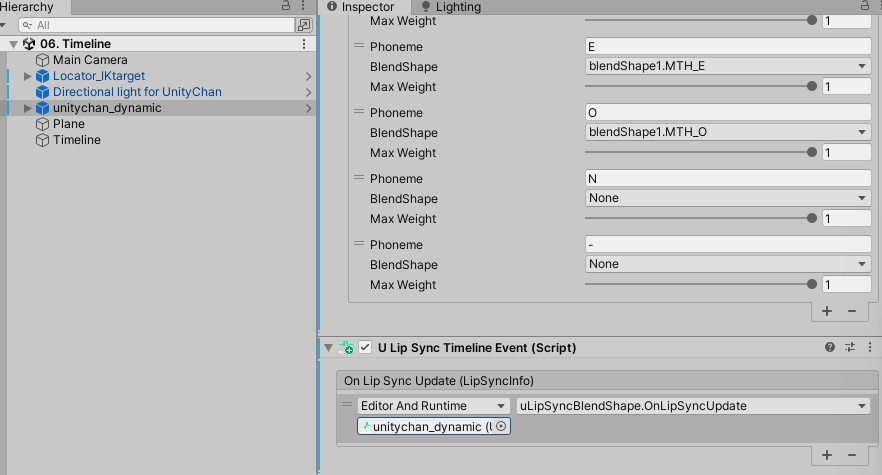Open prefab view for Locator_IKtarget arrow
This screenshot has height=475, width=882.
308,76
